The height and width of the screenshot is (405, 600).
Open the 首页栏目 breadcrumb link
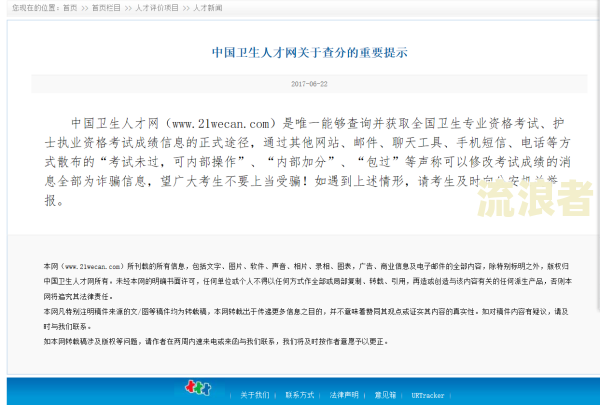pos(106,8)
